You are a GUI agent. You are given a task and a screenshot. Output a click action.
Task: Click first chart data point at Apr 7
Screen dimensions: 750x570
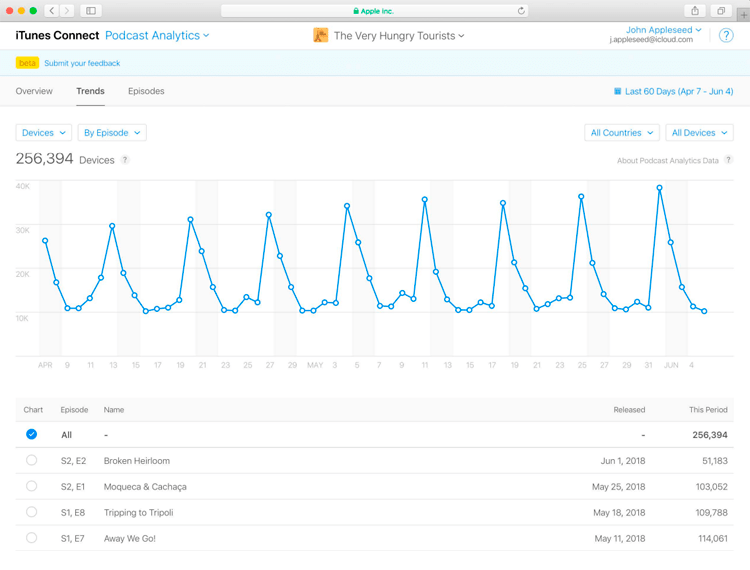click(45, 241)
